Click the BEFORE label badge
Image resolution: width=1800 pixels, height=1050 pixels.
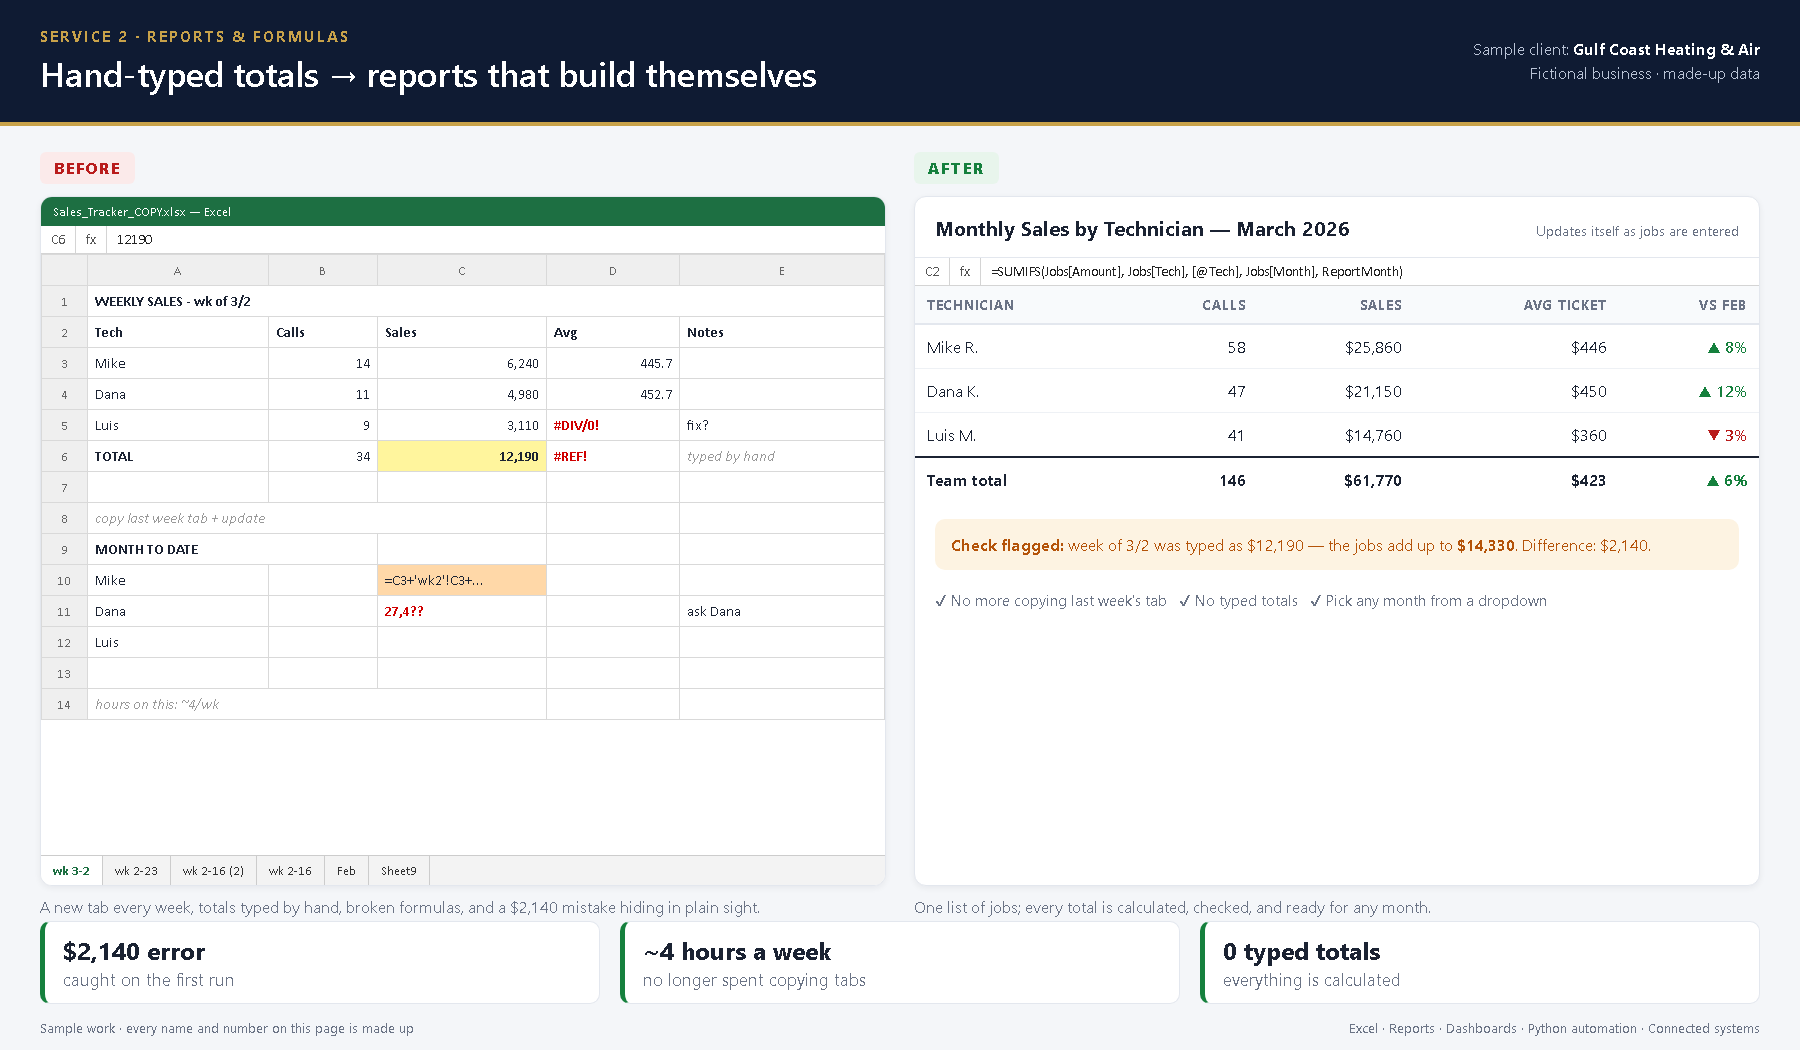point(87,169)
